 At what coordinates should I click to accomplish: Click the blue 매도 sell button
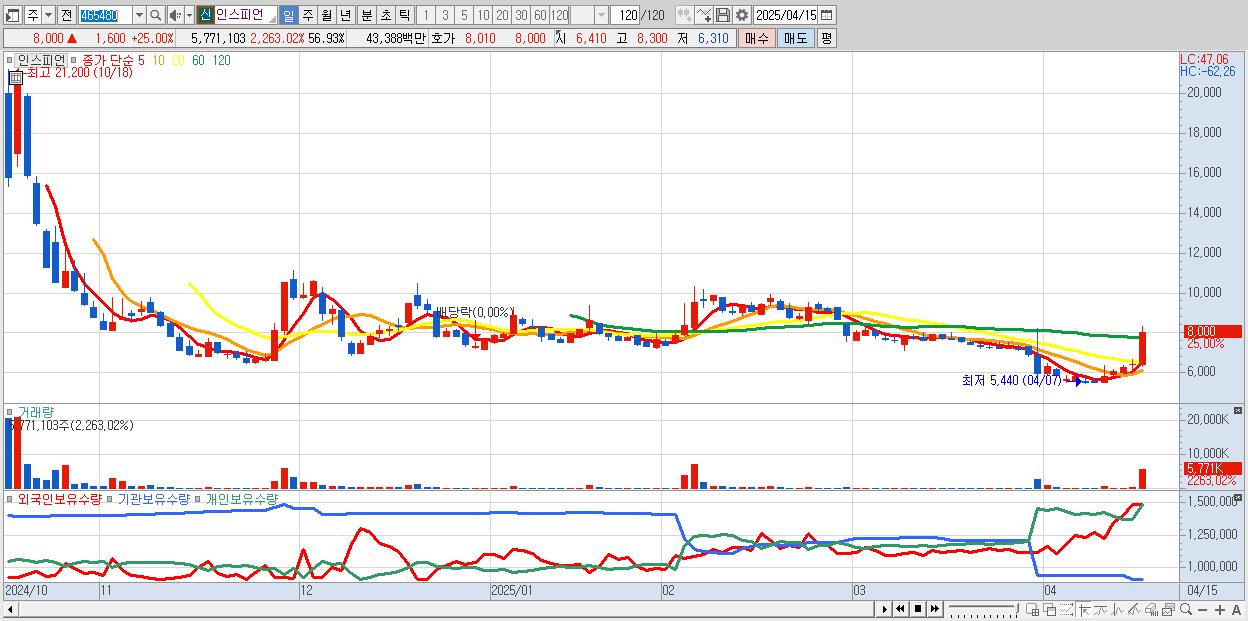pyautogui.click(x=796, y=37)
